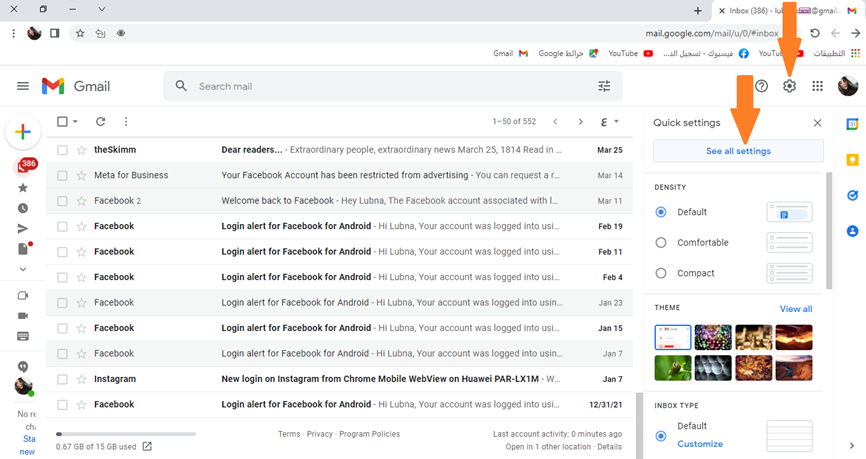Screen dimensions: 866x459
Task: Open the Google apps grid icon
Action: 817,86
